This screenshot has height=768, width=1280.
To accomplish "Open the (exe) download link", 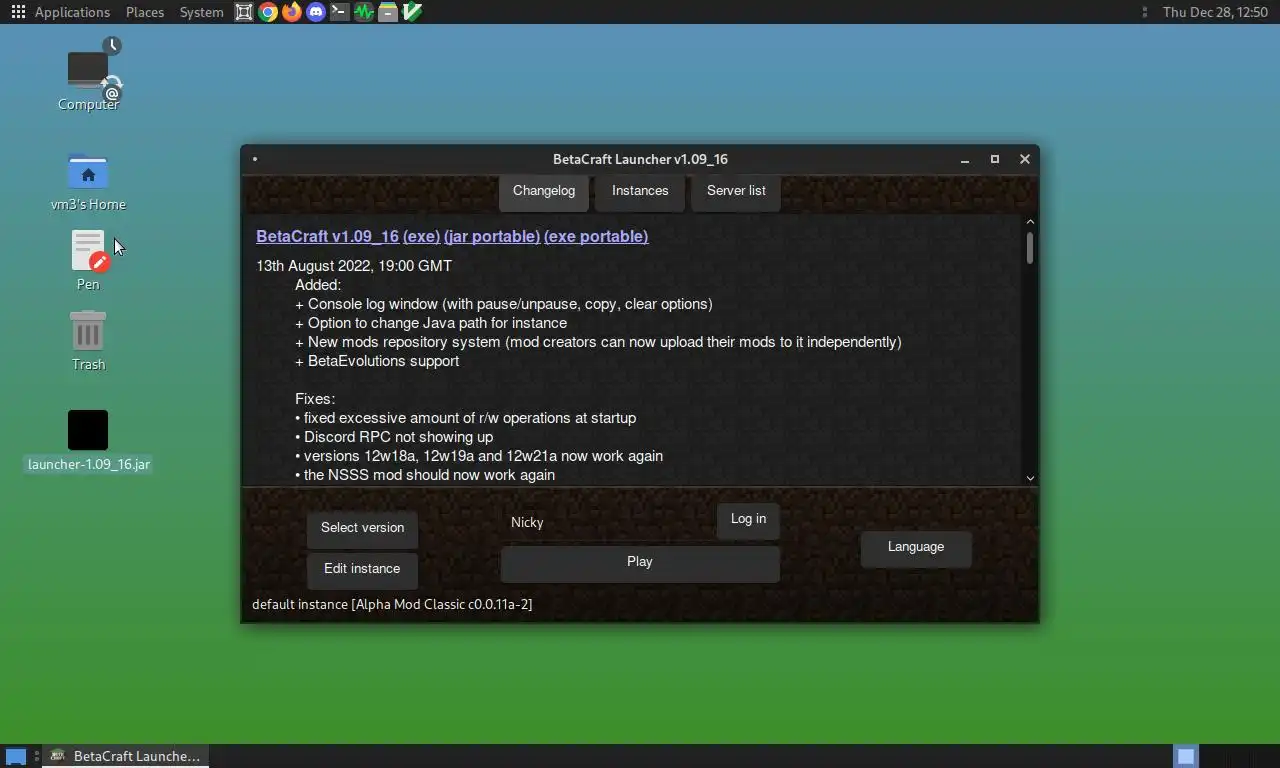I will click(421, 237).
